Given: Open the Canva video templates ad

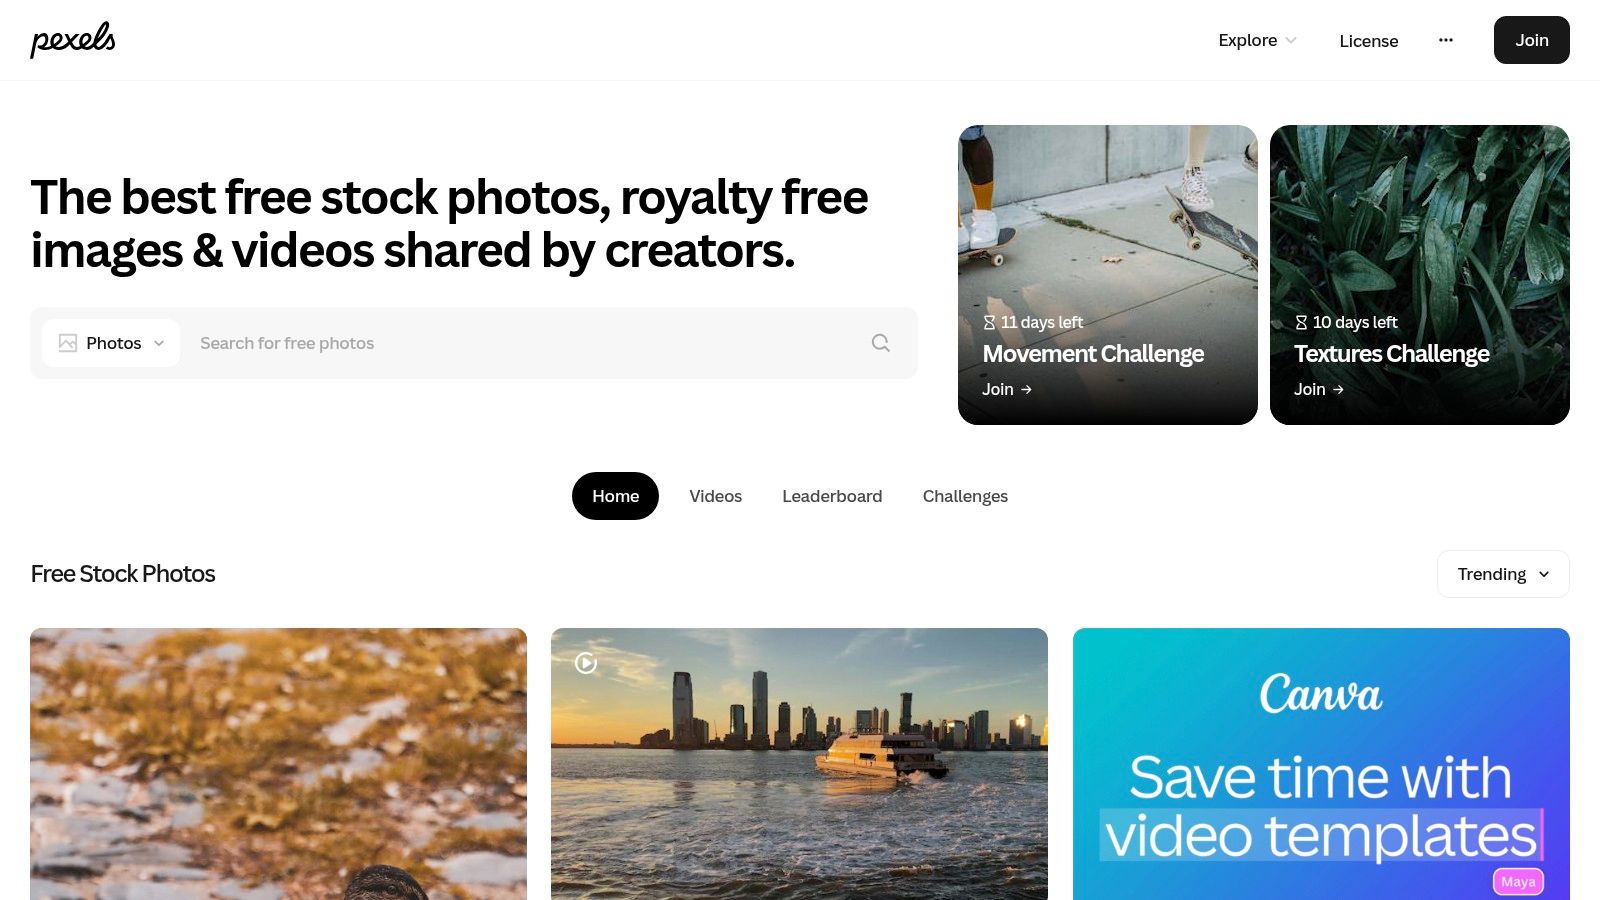Looking at the screenshot, I should coord(1321,764).
